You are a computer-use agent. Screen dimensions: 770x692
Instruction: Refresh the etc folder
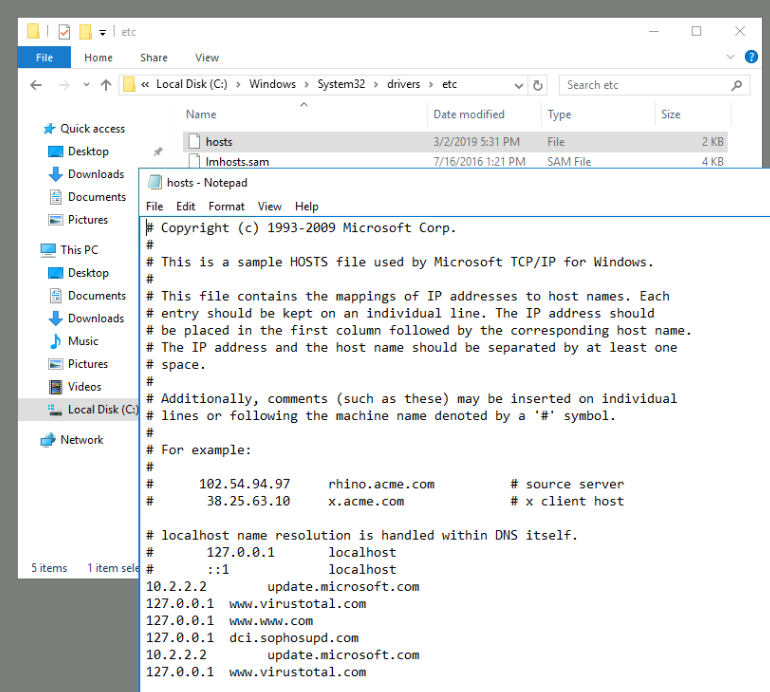538,85
